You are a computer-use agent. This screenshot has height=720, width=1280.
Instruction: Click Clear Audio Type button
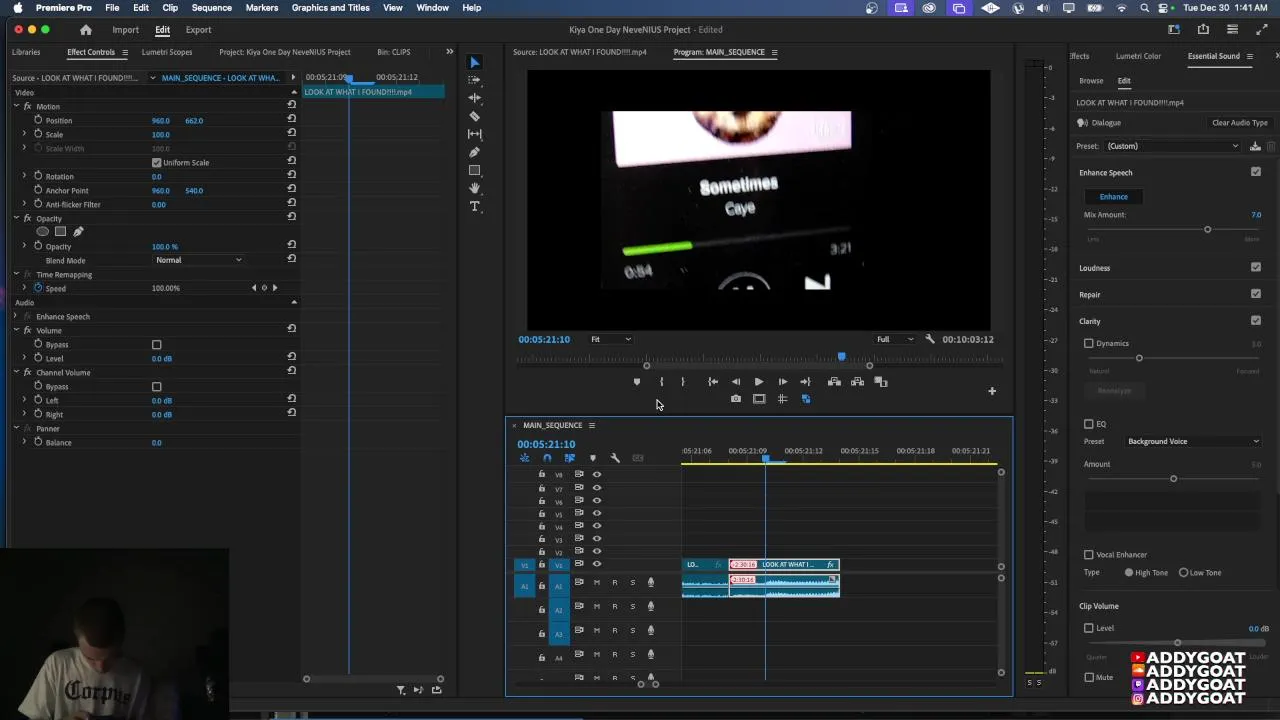coord(1239,123)
